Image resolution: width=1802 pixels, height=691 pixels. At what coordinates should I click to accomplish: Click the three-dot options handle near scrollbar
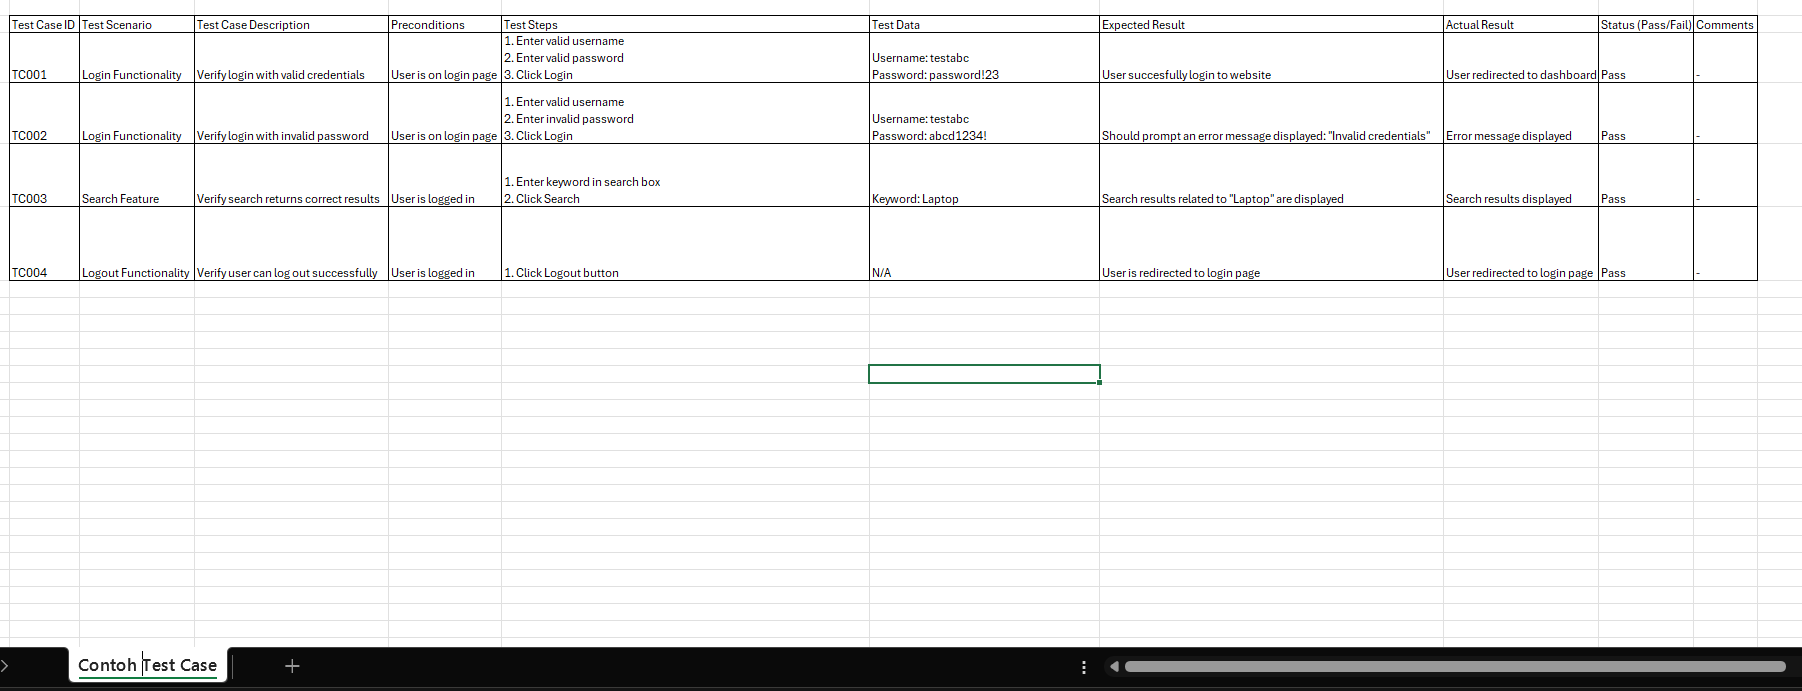tap(1084, 667)
